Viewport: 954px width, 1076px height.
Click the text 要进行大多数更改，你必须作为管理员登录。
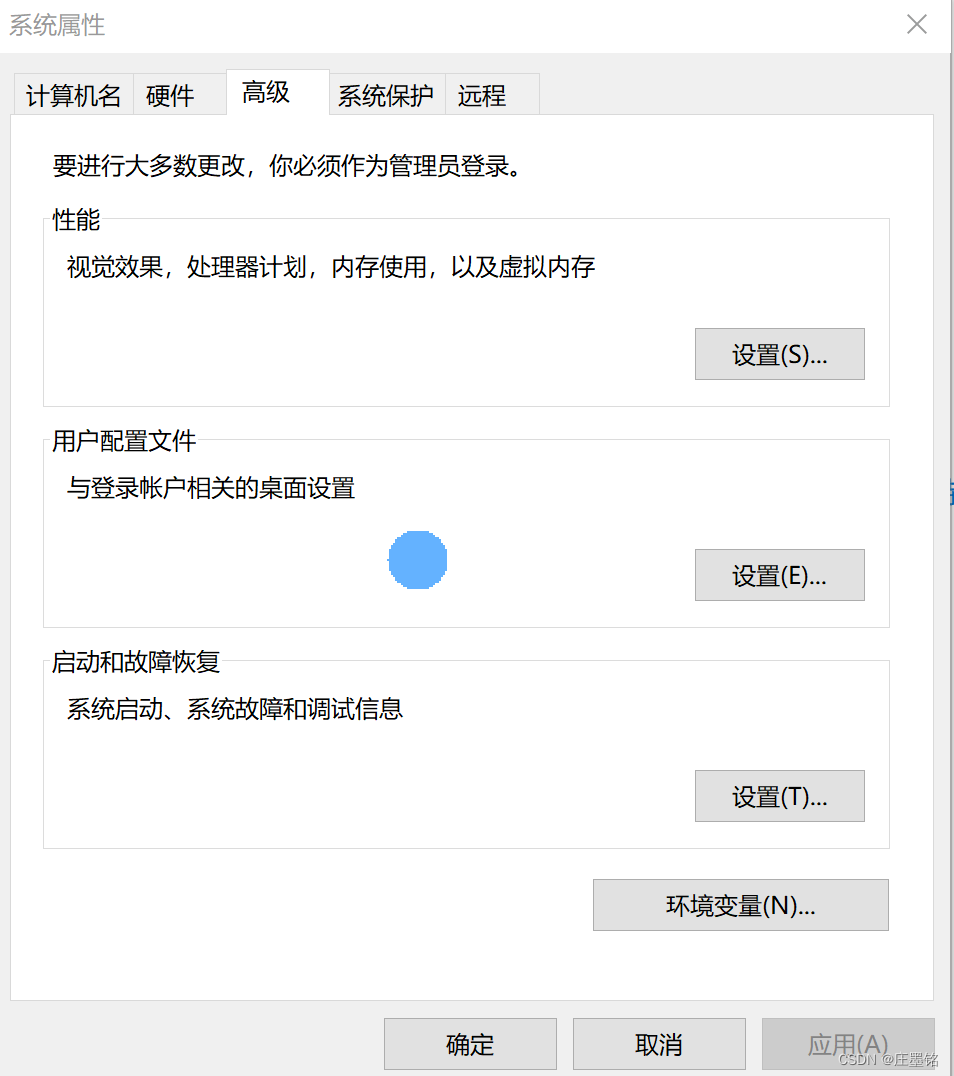click(x=287, y=165)
